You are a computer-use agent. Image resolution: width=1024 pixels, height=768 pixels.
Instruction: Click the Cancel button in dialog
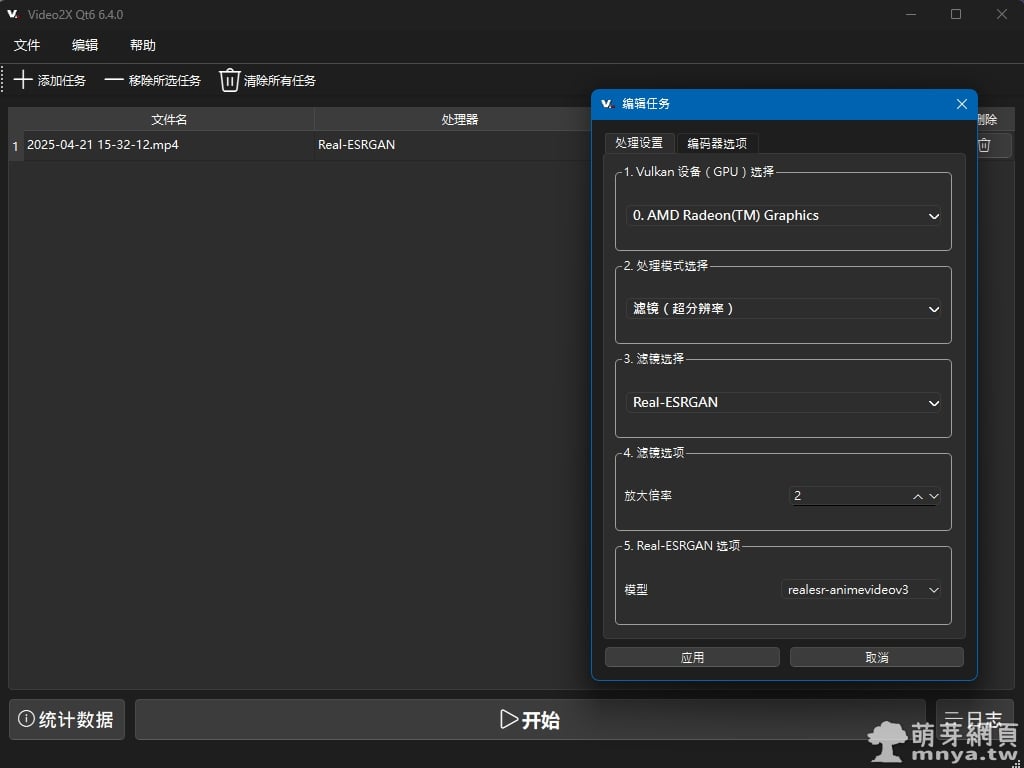876,657
